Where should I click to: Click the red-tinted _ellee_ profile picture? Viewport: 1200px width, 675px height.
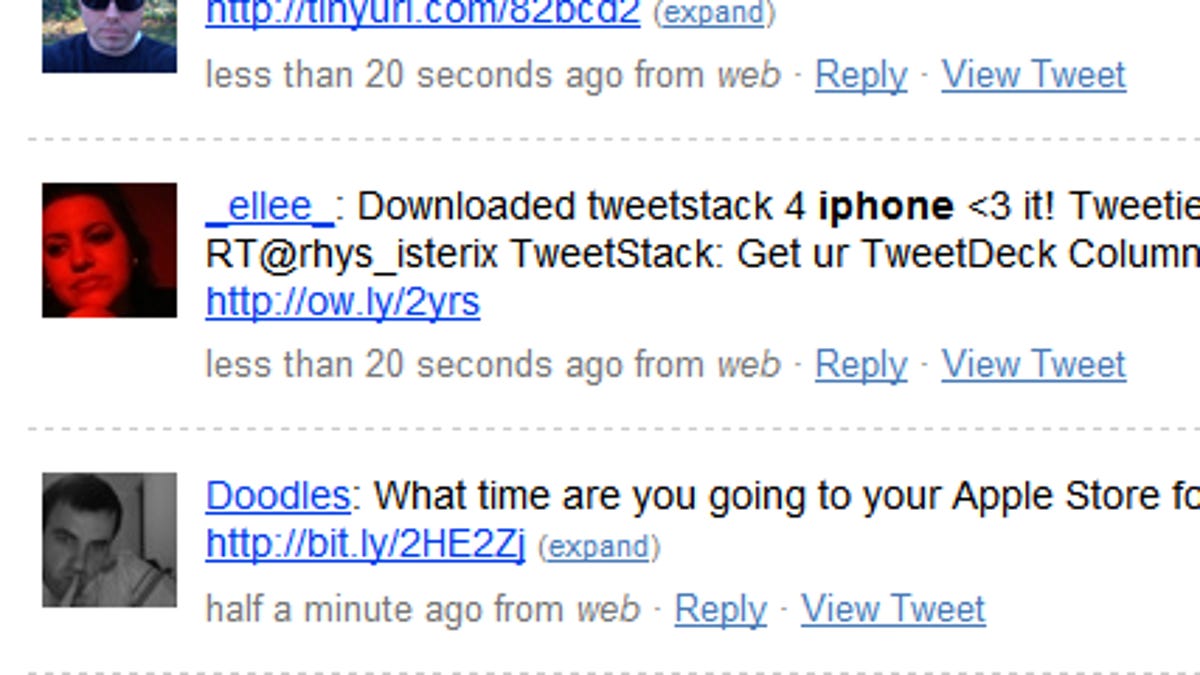pos(109,250)
